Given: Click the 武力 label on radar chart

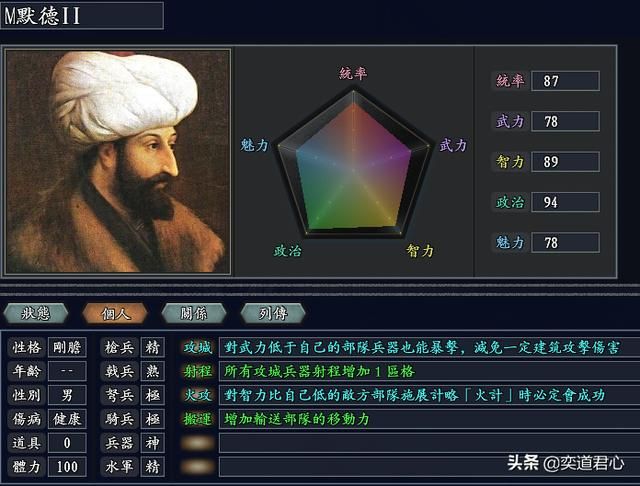Looking at the screenshot, I should click(x=453, y=145).
